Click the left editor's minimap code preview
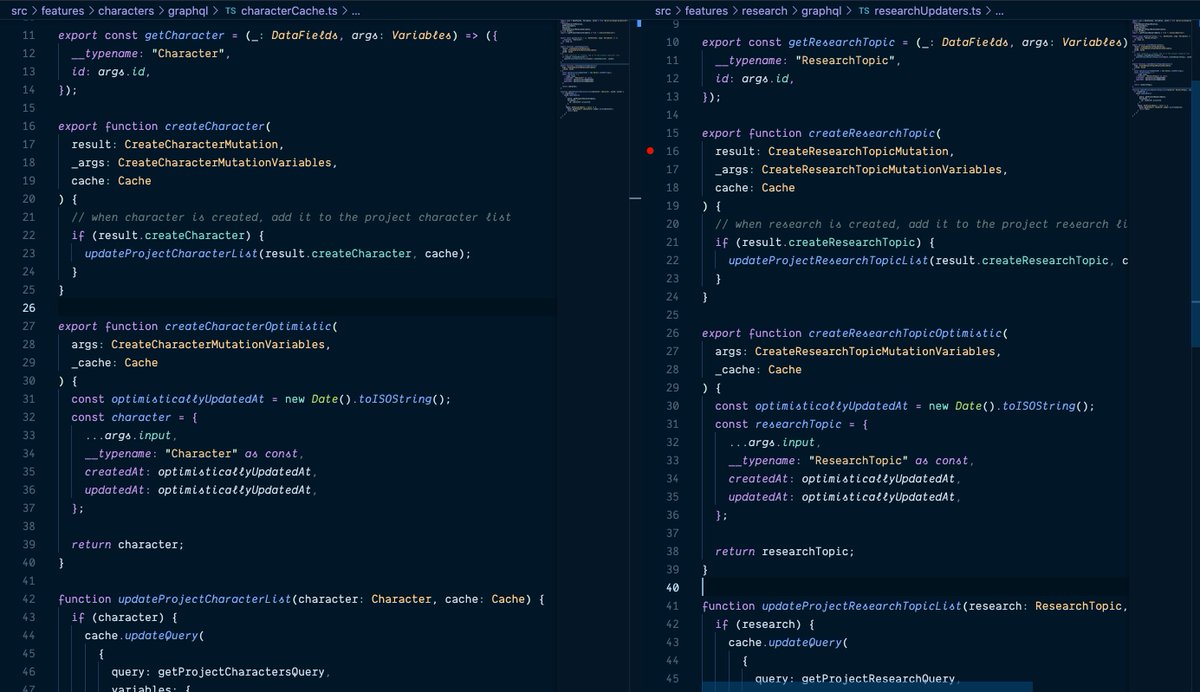The height and width of the screenshot is (692, 1200). [x=594, y=70]
